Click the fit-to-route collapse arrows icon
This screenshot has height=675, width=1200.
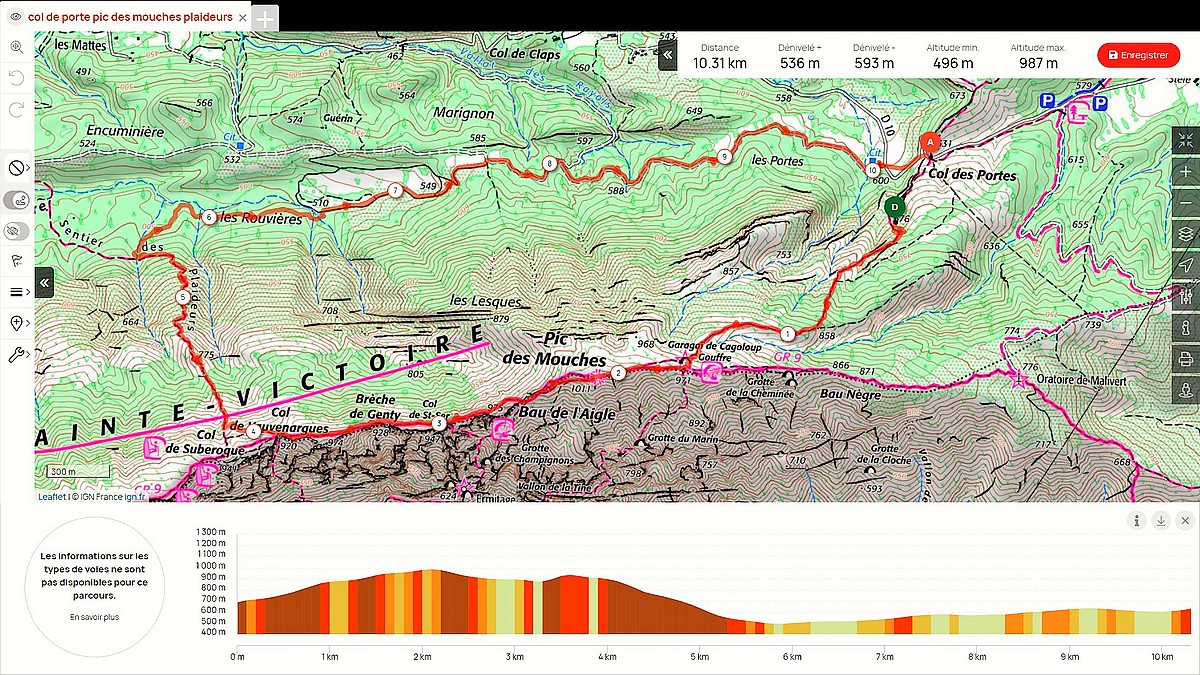pos(1186,140)
